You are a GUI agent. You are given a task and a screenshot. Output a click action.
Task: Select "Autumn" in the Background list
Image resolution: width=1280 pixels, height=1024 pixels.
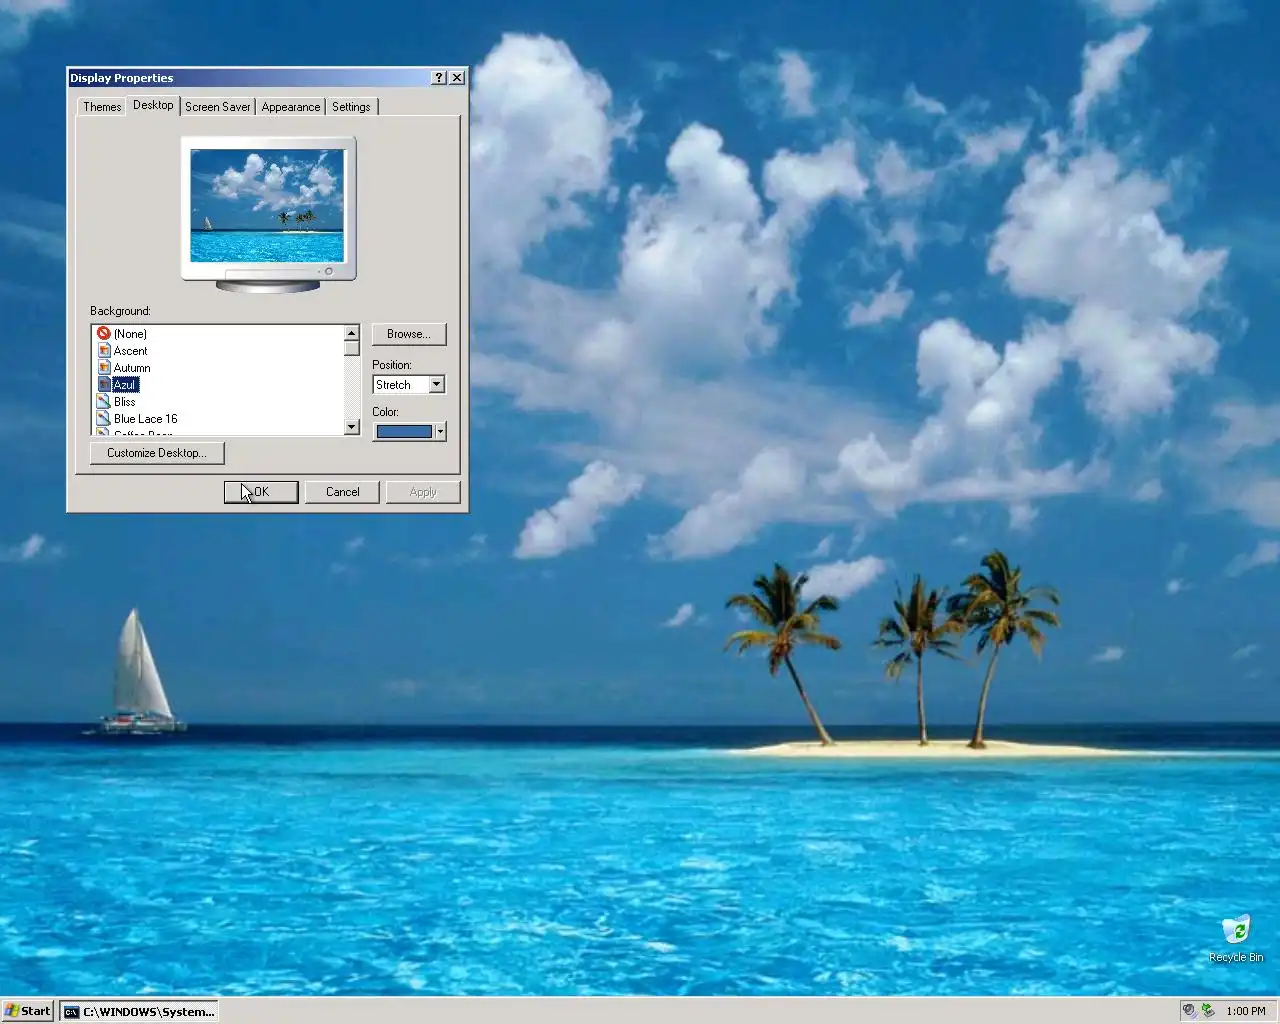click(132, 368)
